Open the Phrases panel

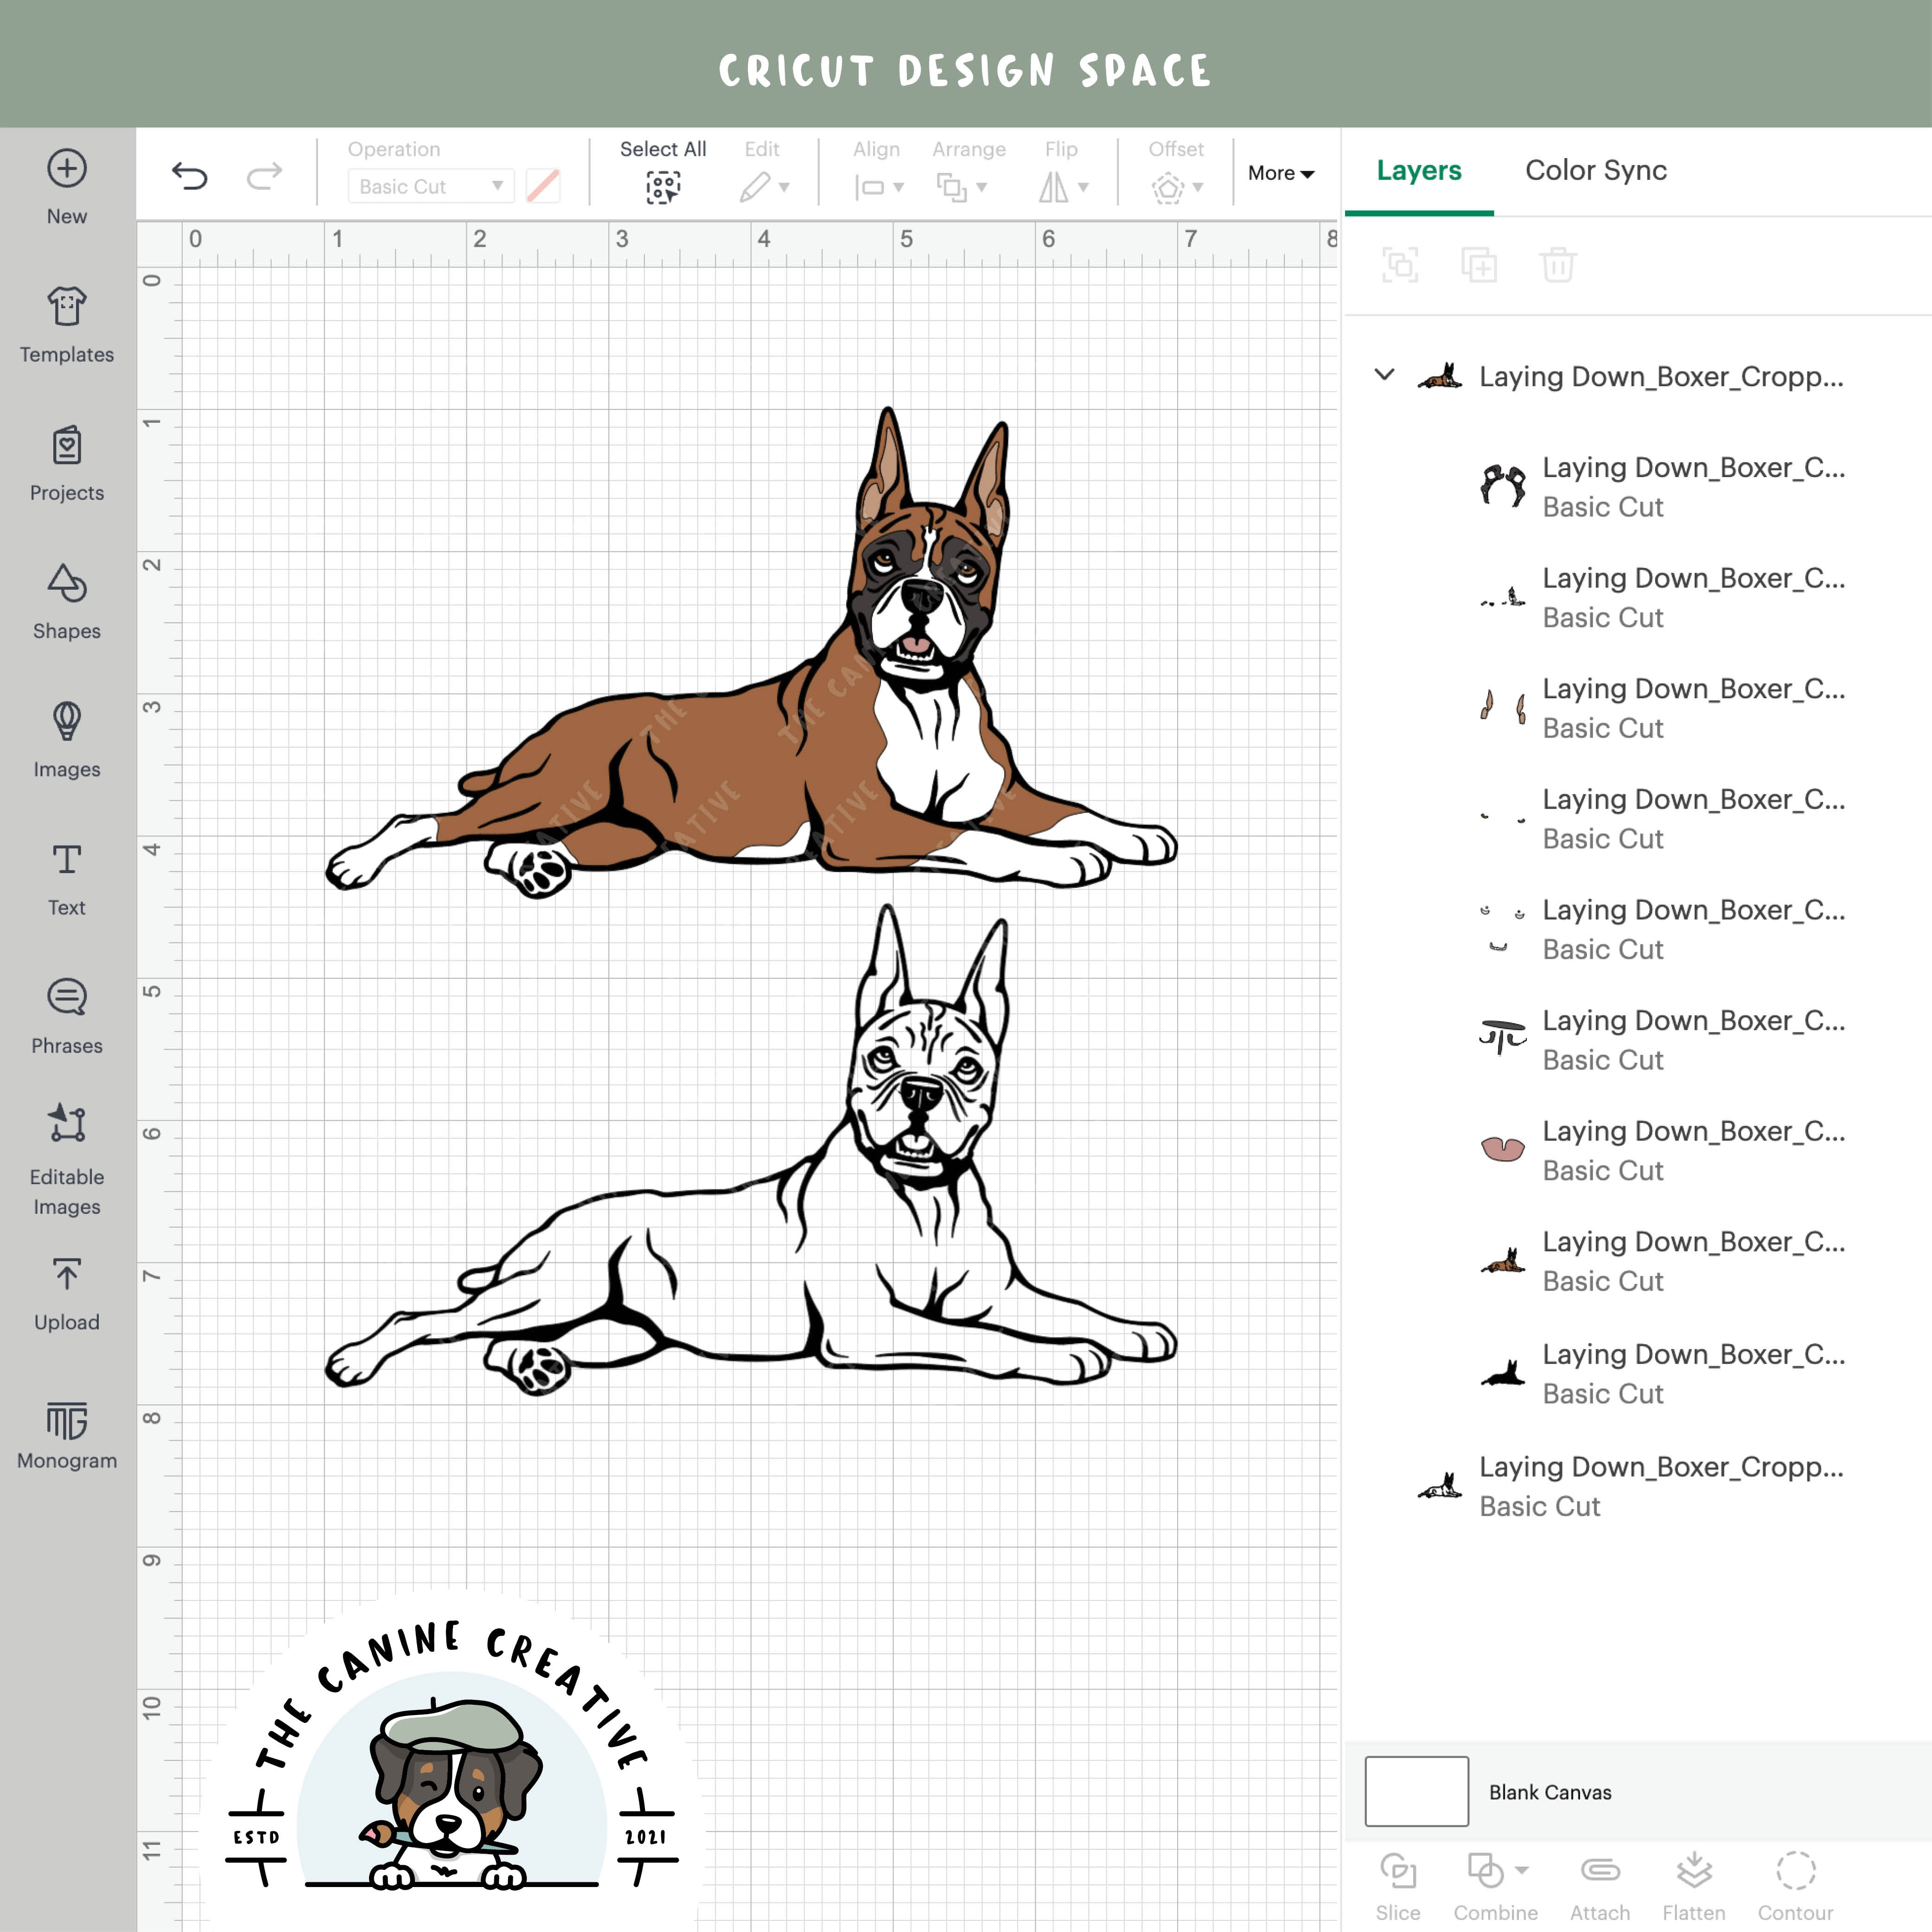coord(66,1015)
